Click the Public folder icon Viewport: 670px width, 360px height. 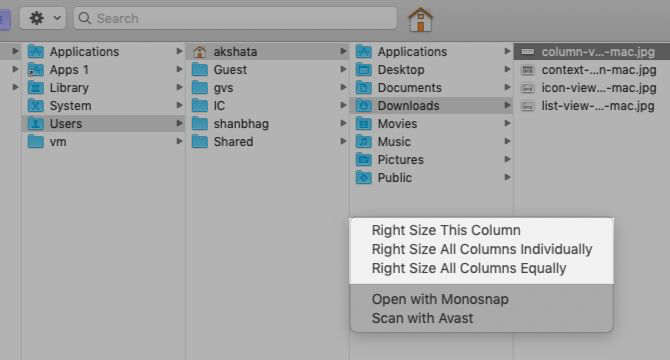(364, 177)
